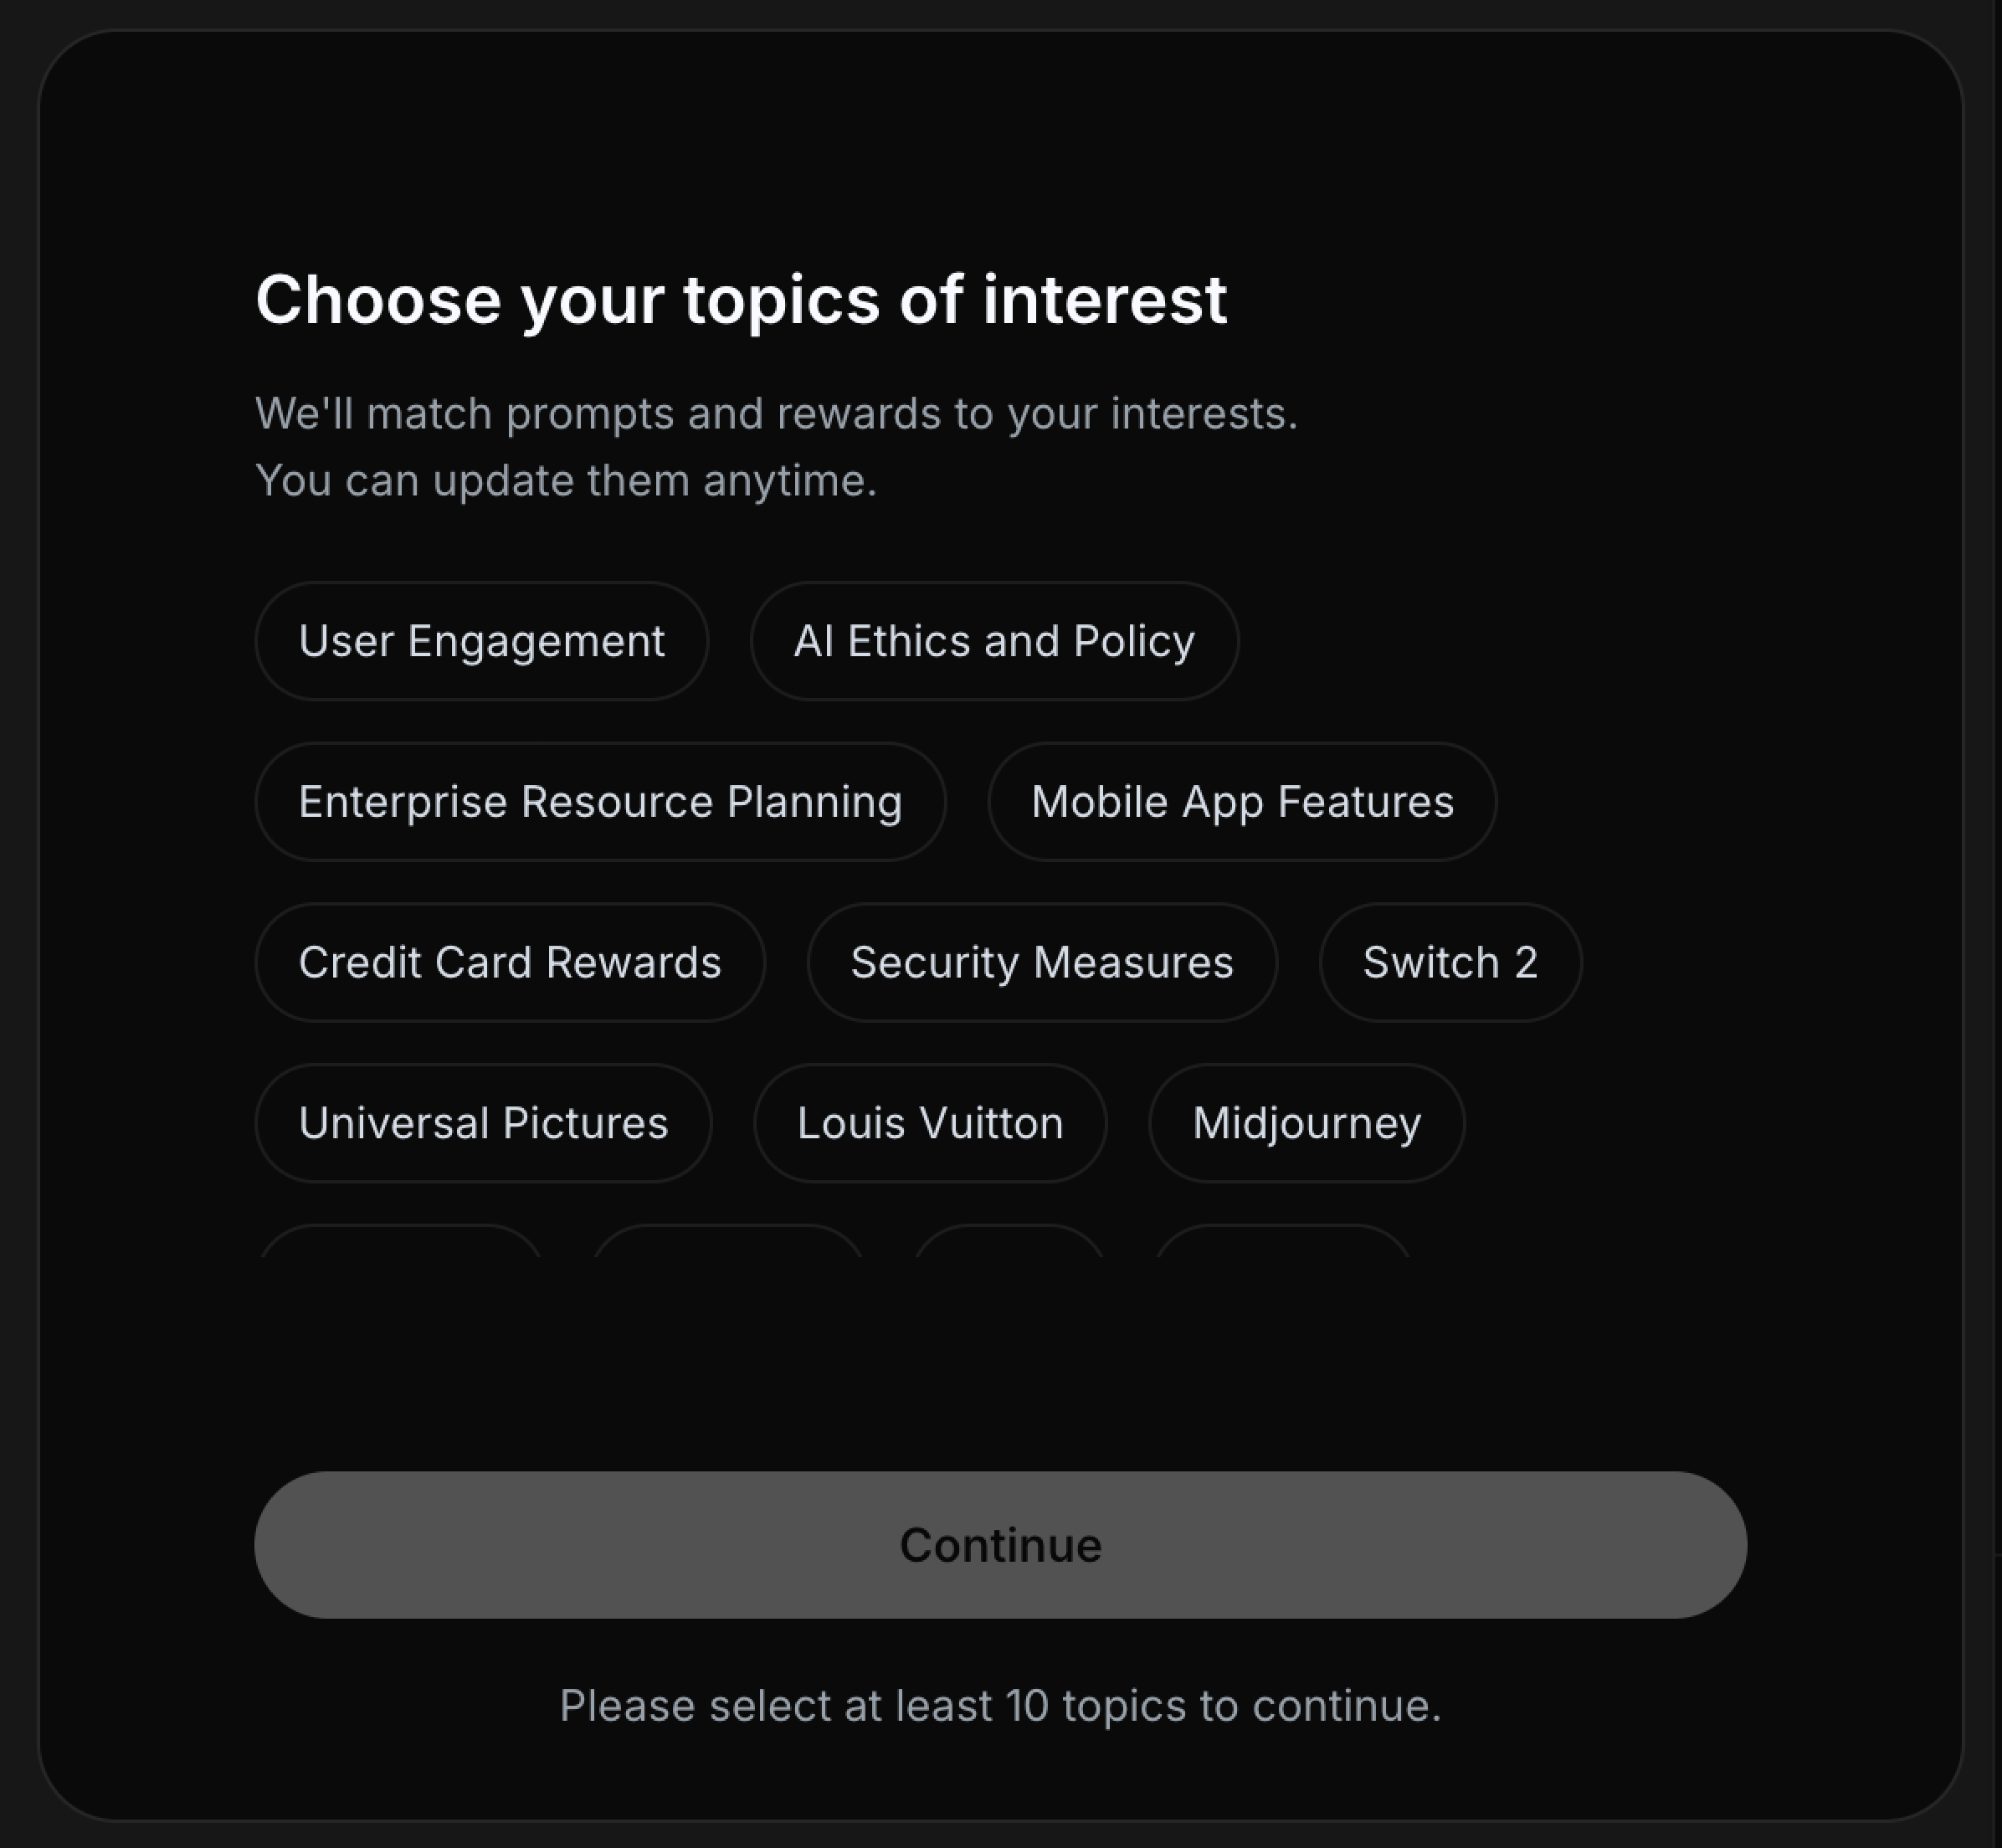Click the 'We'll match prompts and rewards' text
The width and height of the screenshot is (2002, 1848).
click(776, 414)
